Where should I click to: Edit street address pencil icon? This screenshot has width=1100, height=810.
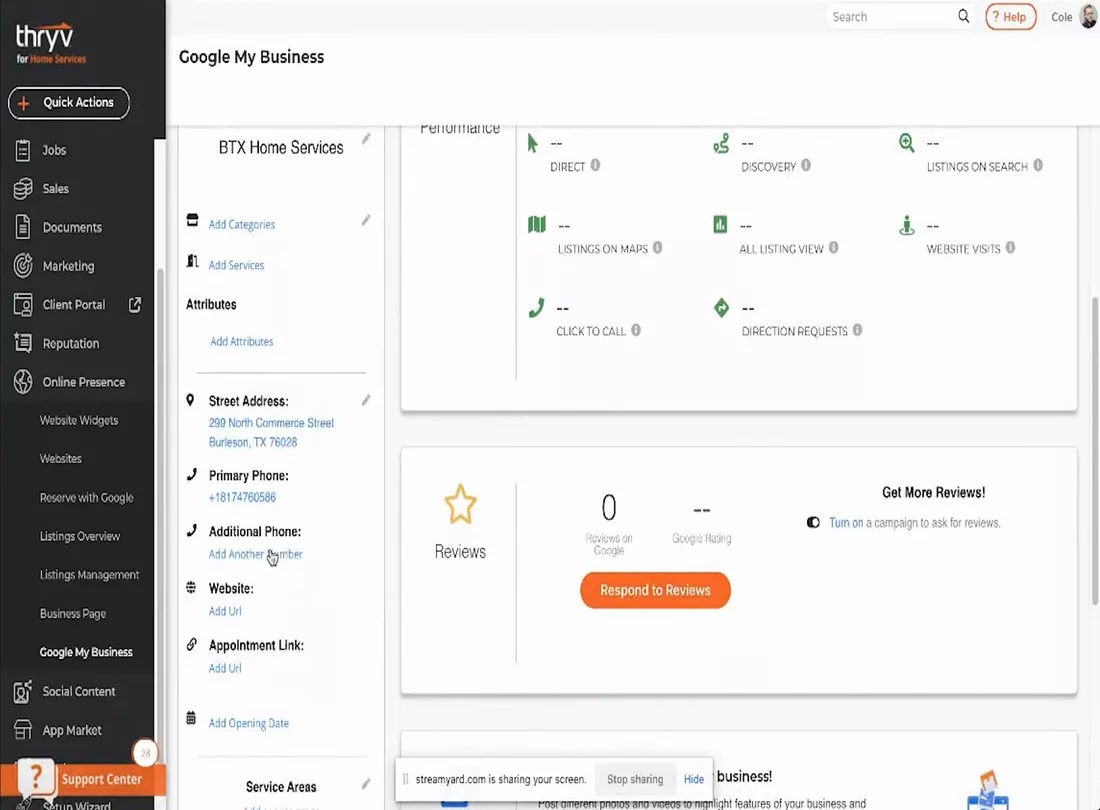pos(366,400)
